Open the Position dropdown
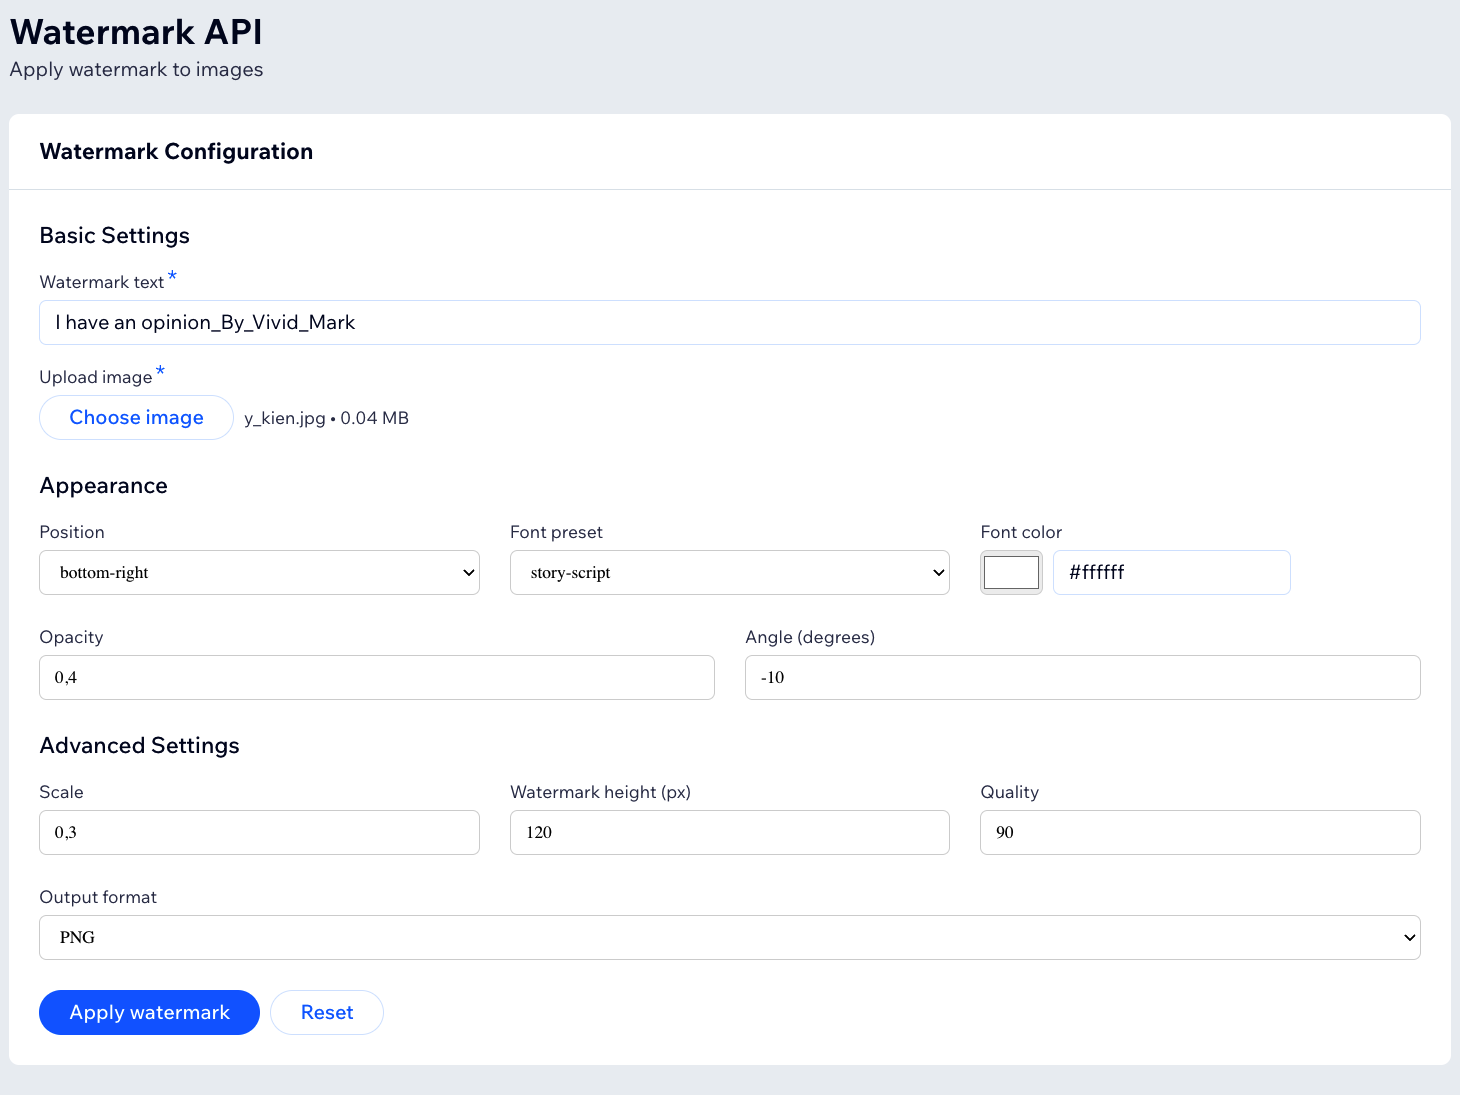 259,573
